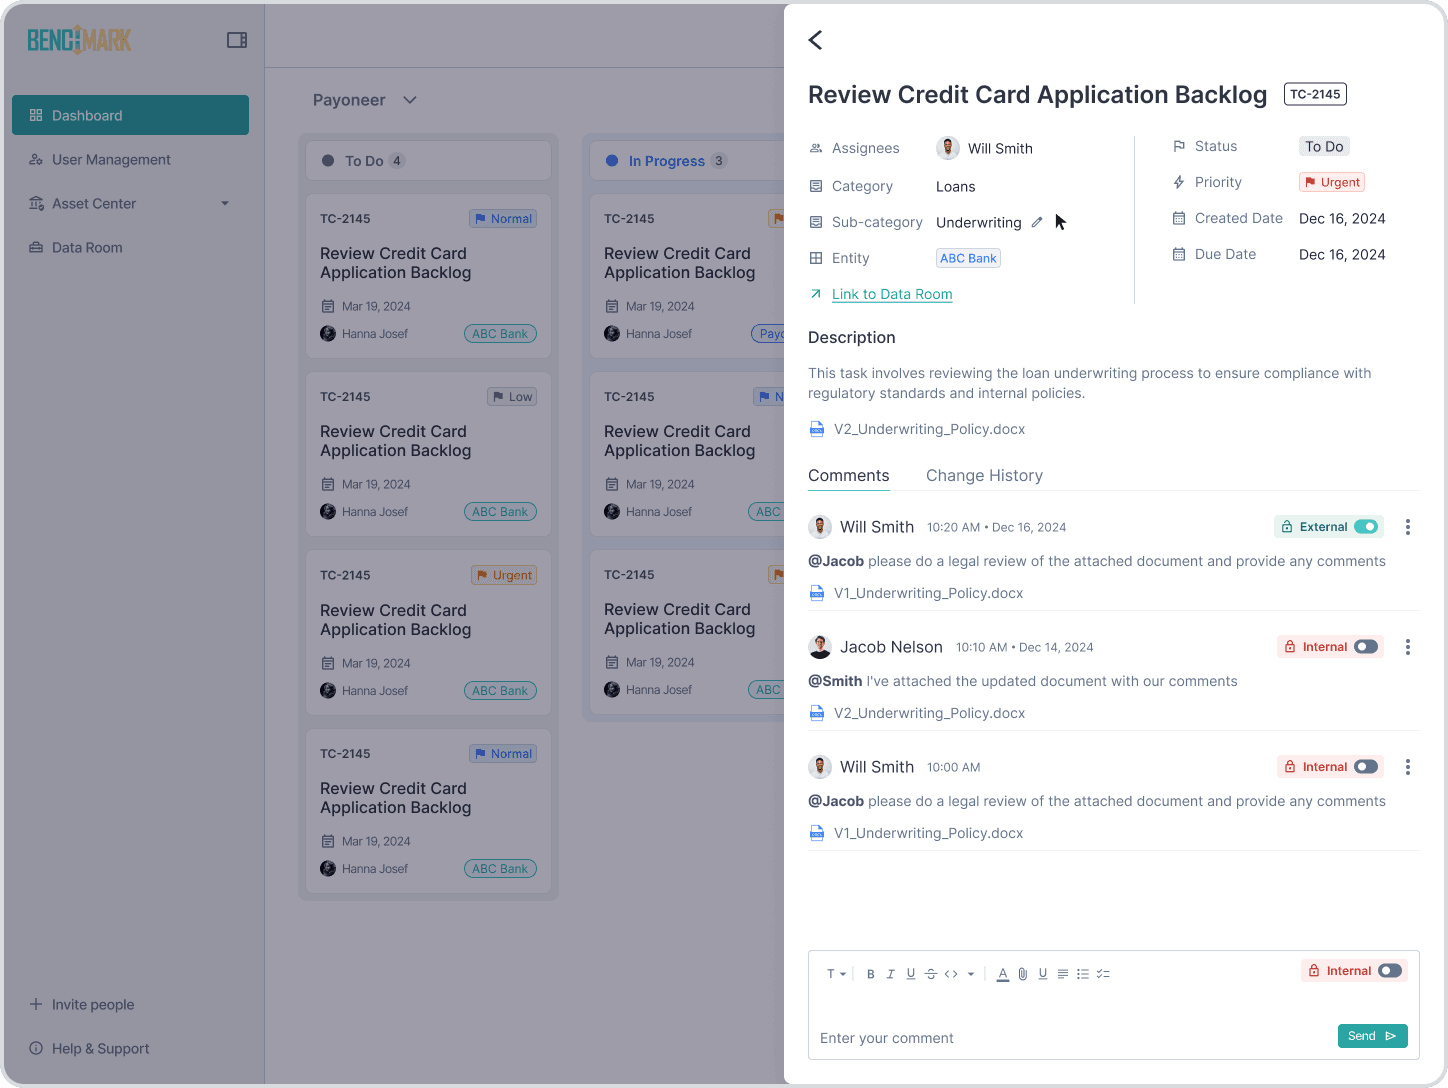This screenshot has height=1088, width=1448.
Task: Open Dashboard in the sidebar
Action: 130,115
